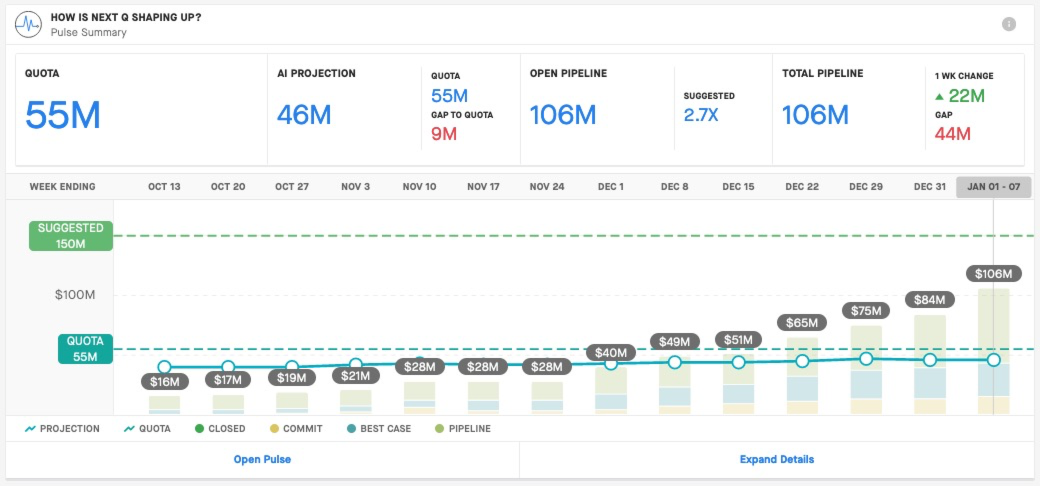Open the info icon in header
Screen dimensions: 1040x486
click(1009, 24)
